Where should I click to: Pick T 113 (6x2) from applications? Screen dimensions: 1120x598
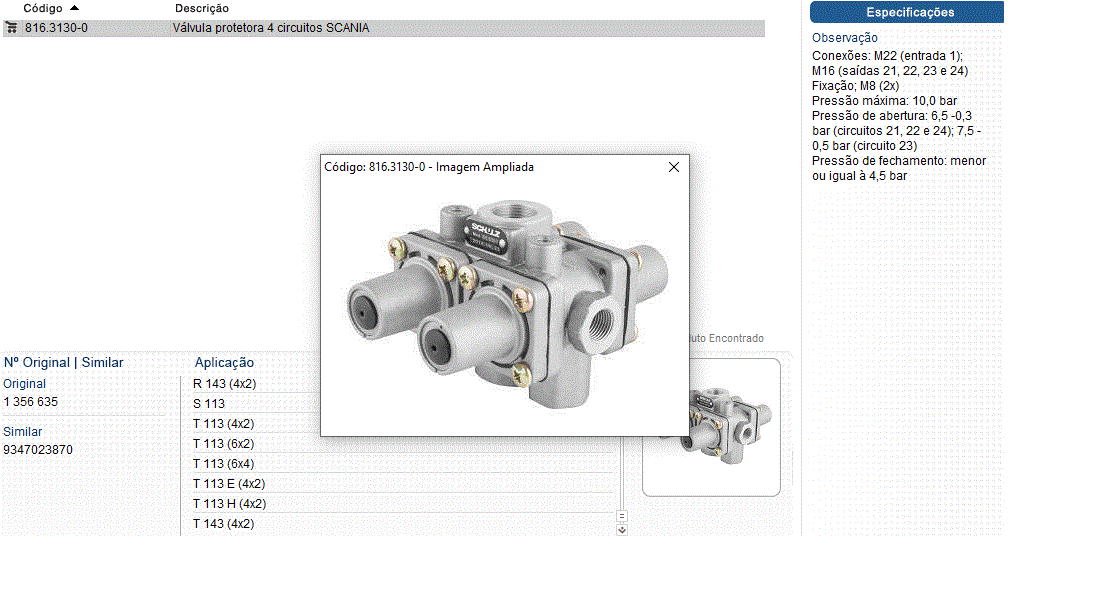(x=223, y=444)
